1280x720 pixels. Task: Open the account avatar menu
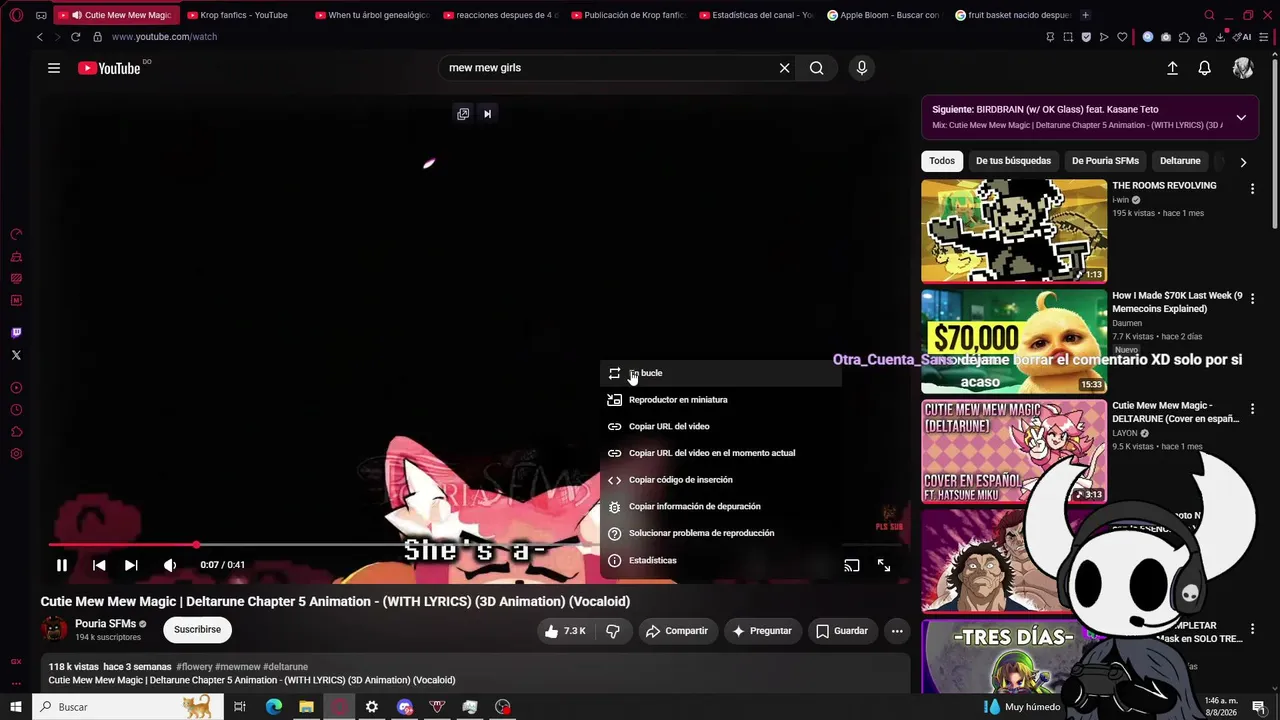[x=1243, y=68]
